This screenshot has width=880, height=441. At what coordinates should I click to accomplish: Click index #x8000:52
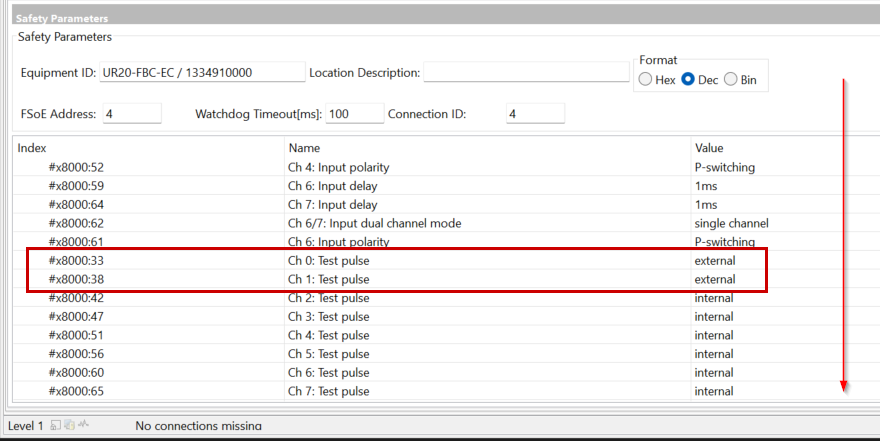point(76,167)
